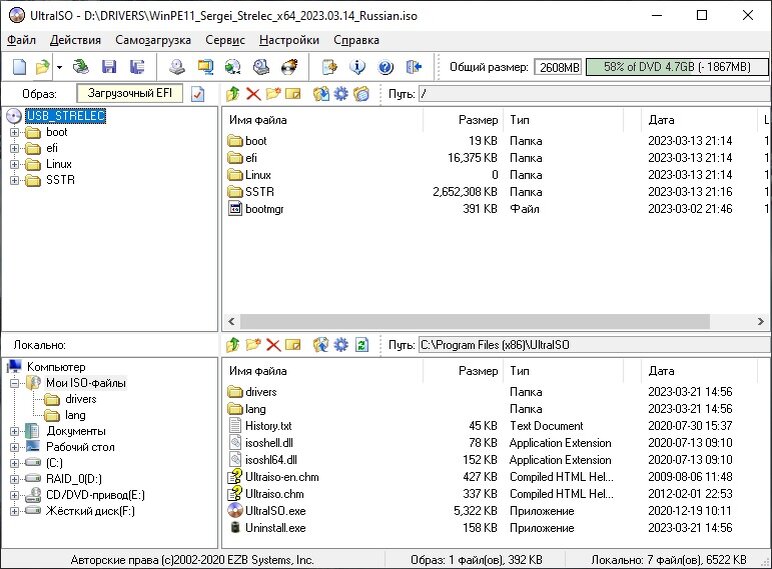This screenshot has width=772, height=569.
Task: Expand the Рабочий стол tree node
Action: point(14,447)
